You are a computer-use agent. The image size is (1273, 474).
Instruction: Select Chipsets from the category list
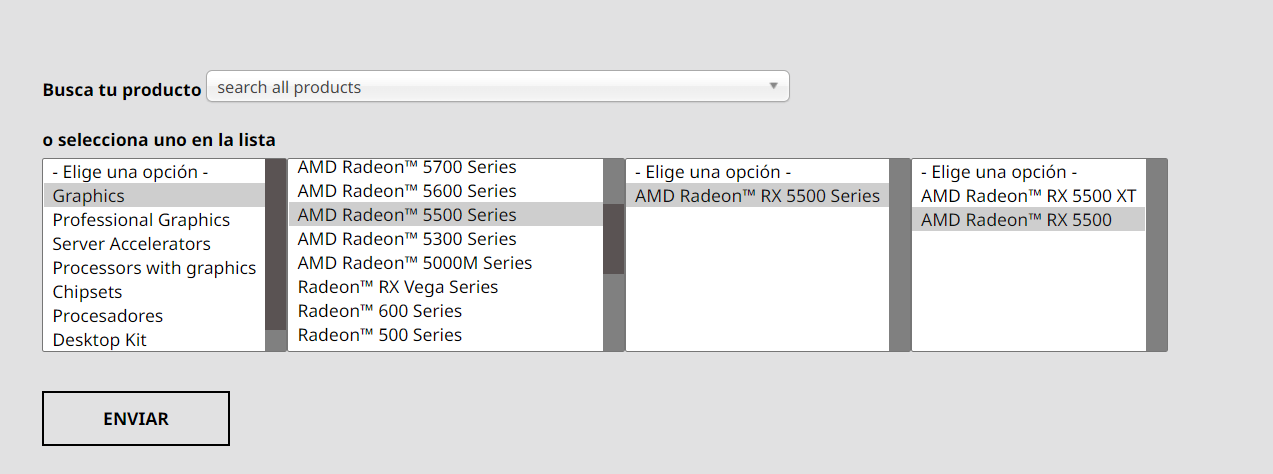87,292
